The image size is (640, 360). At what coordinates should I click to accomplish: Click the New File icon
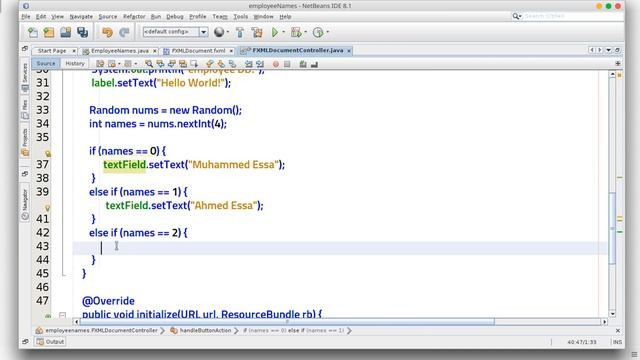coord(33,32)
